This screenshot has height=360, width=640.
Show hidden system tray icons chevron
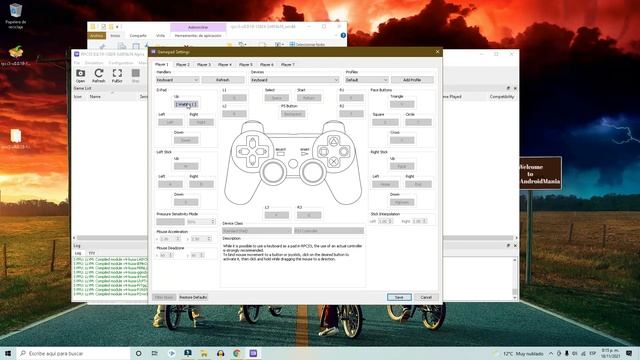551,353
